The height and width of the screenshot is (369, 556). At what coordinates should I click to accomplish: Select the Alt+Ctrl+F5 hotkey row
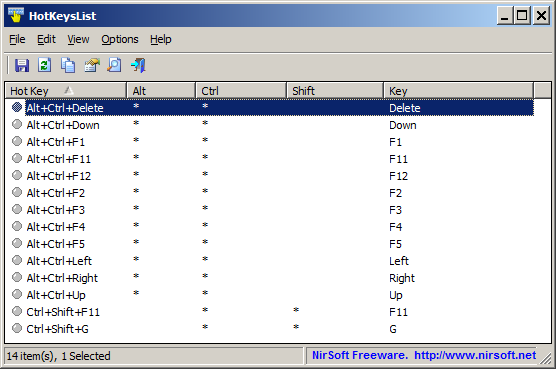pos(269,244)
